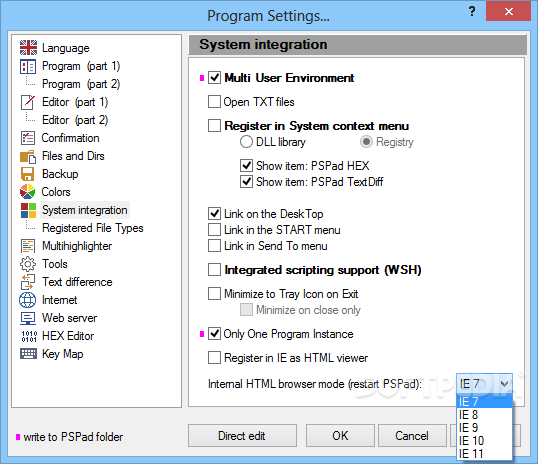
Task: Enable Register in System context menu
Action: click(x=214, y=126)
